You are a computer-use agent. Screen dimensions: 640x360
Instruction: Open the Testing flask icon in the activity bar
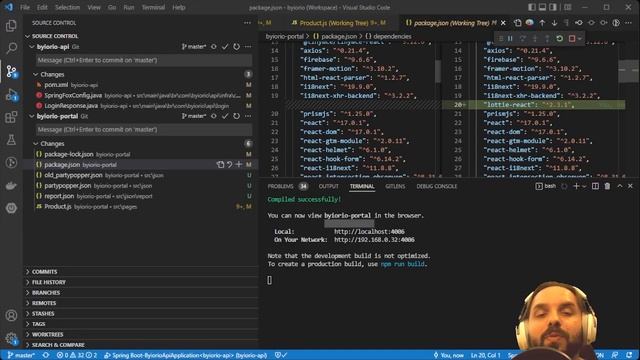[11, 140]
